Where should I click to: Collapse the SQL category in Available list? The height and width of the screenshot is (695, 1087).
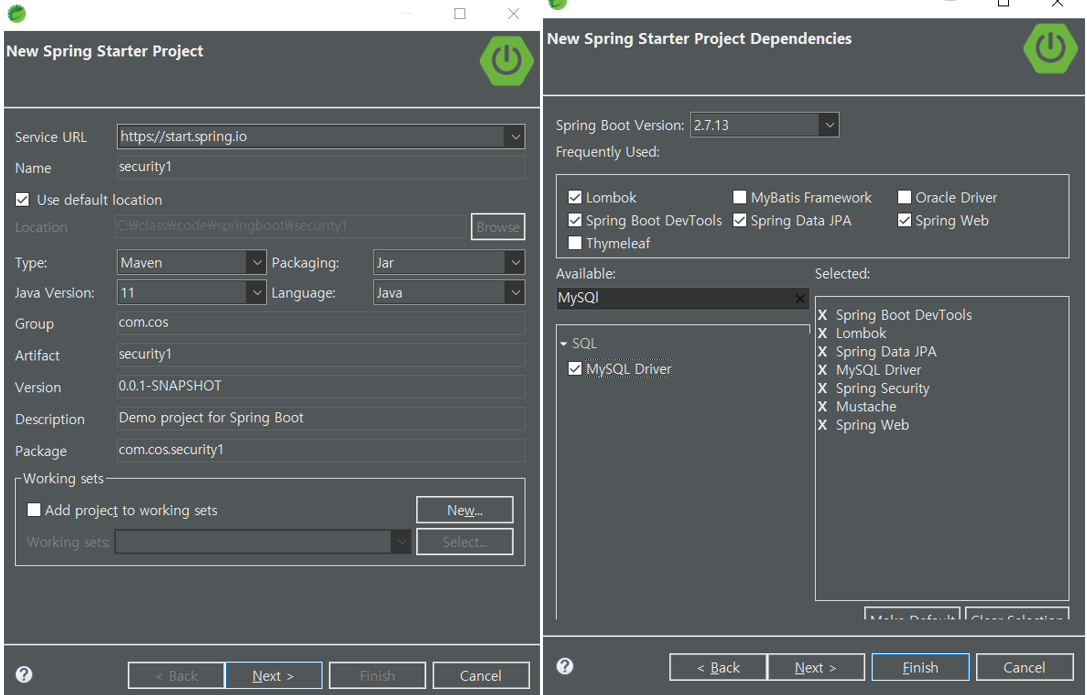tap(564, 344)
